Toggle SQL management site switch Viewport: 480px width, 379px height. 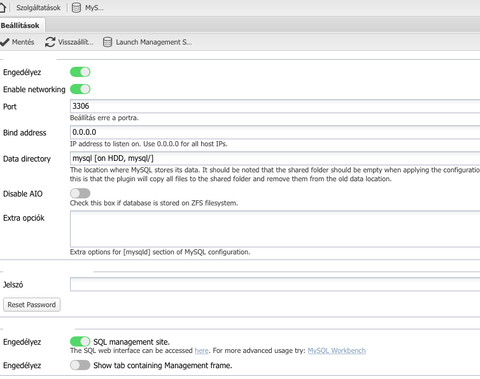pyautogui.click(x=80, y=341)
